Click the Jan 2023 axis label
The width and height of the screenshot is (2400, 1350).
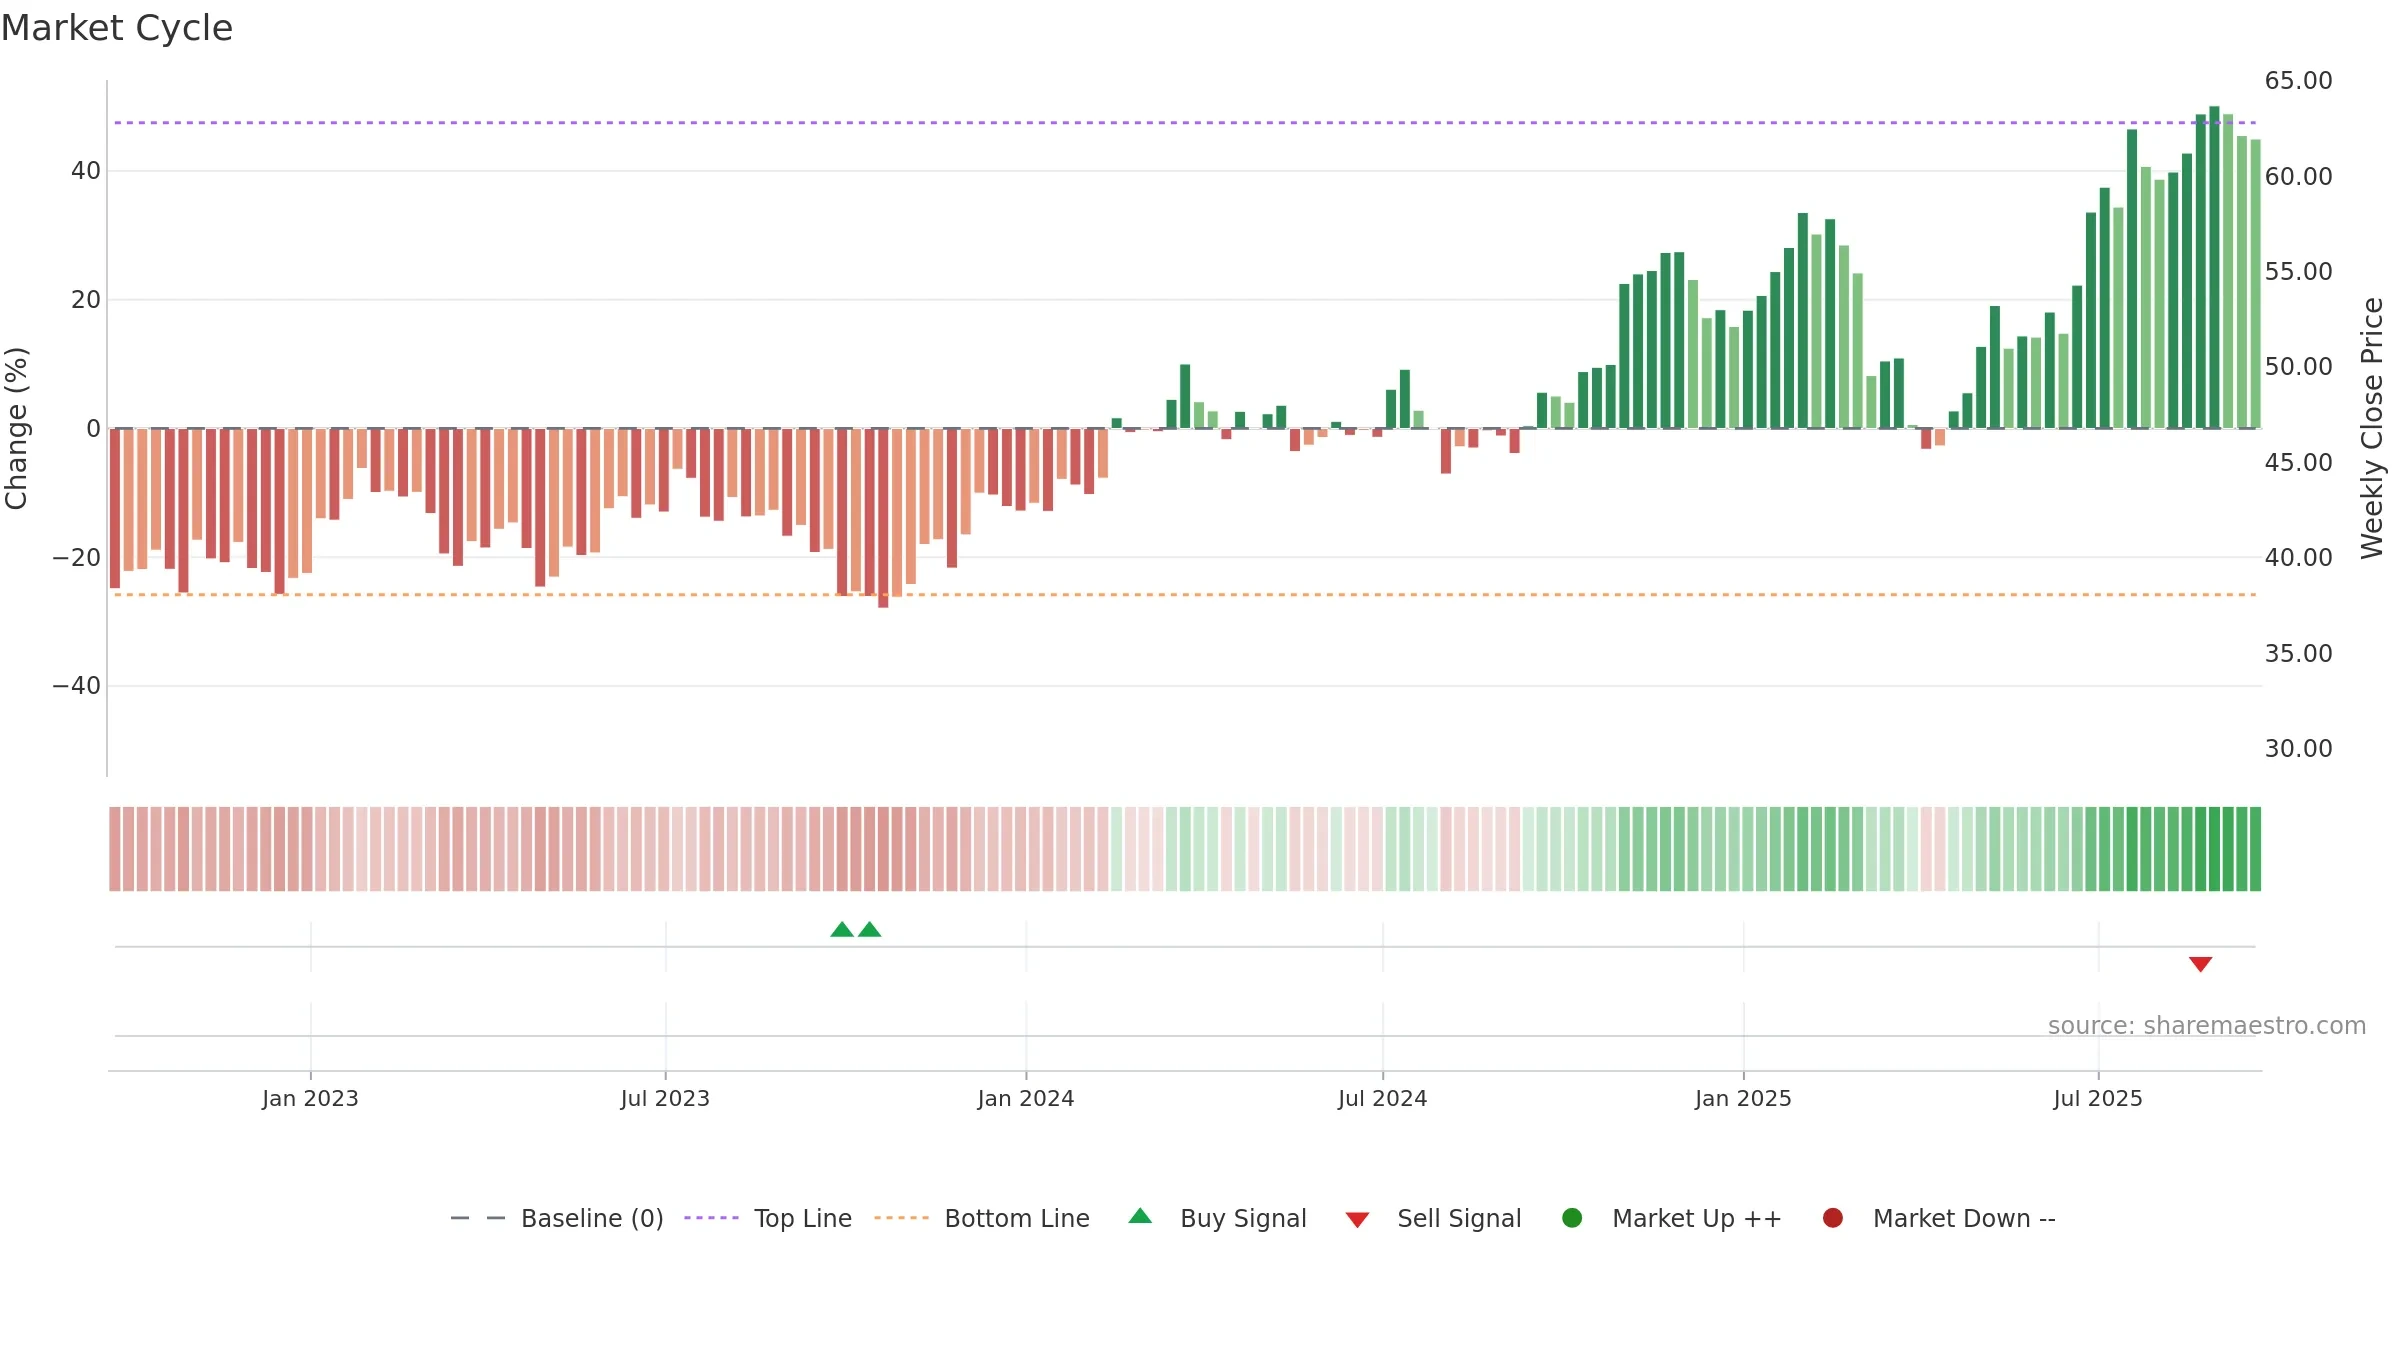pyautogui.click(x=310, y=1099)
